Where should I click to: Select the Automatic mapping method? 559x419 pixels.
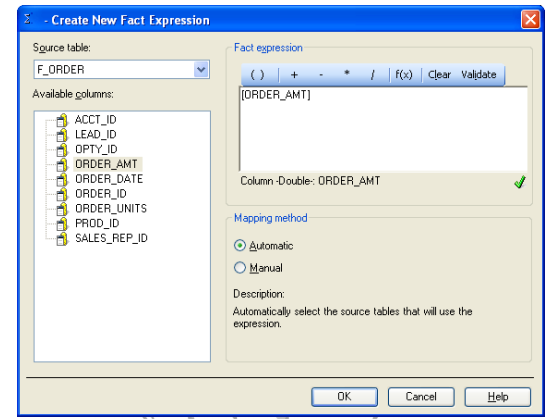(x=240, y=246)
